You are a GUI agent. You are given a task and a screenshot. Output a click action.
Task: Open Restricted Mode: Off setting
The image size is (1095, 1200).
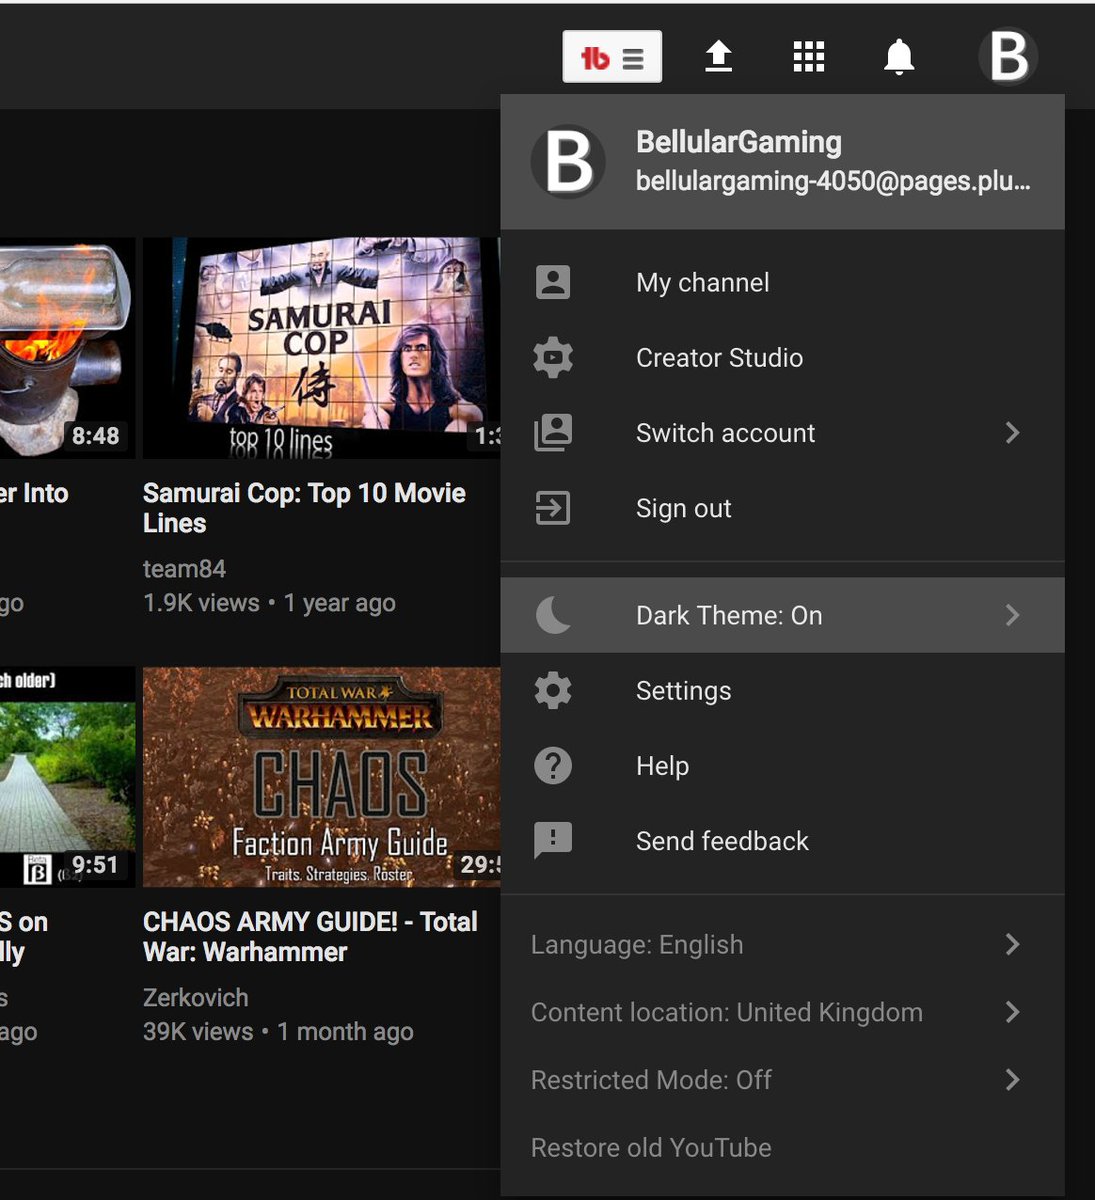coord(782,1080)
